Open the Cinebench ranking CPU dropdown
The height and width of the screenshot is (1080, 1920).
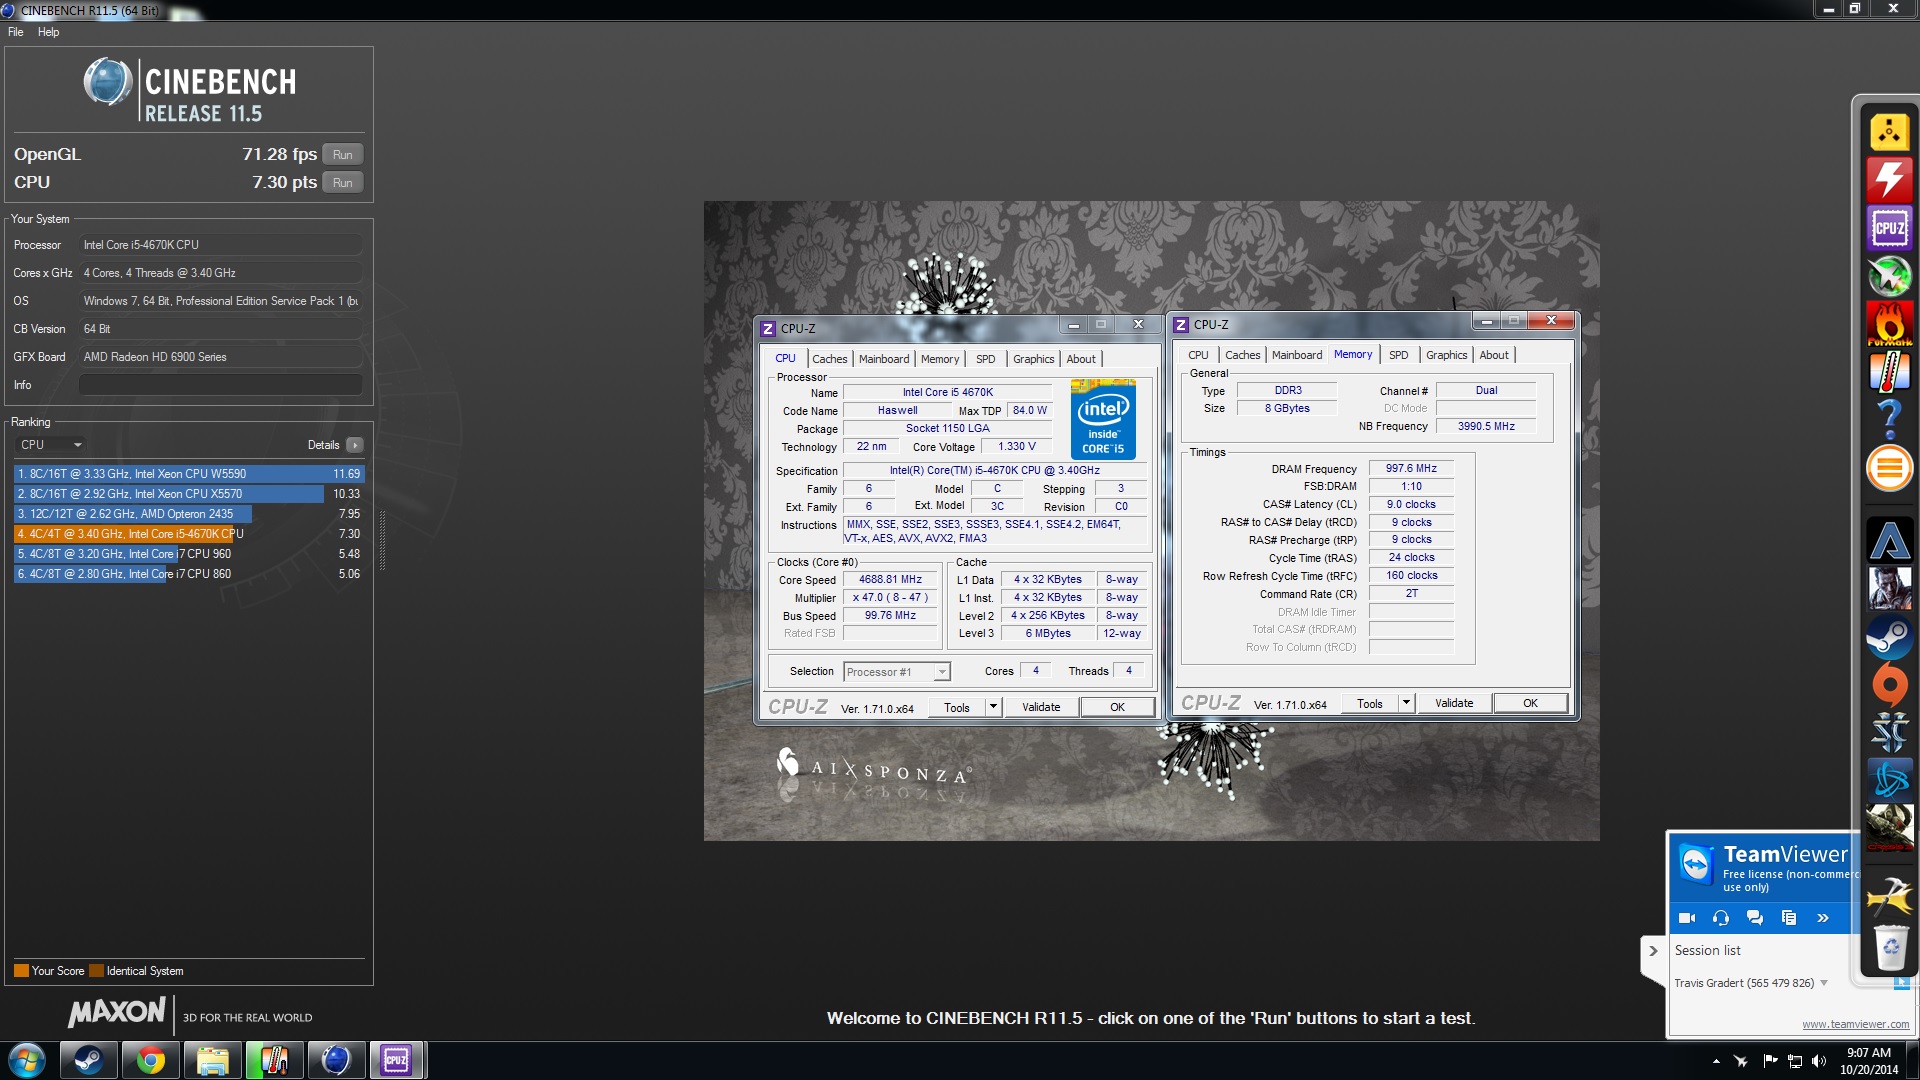[51, 445]
